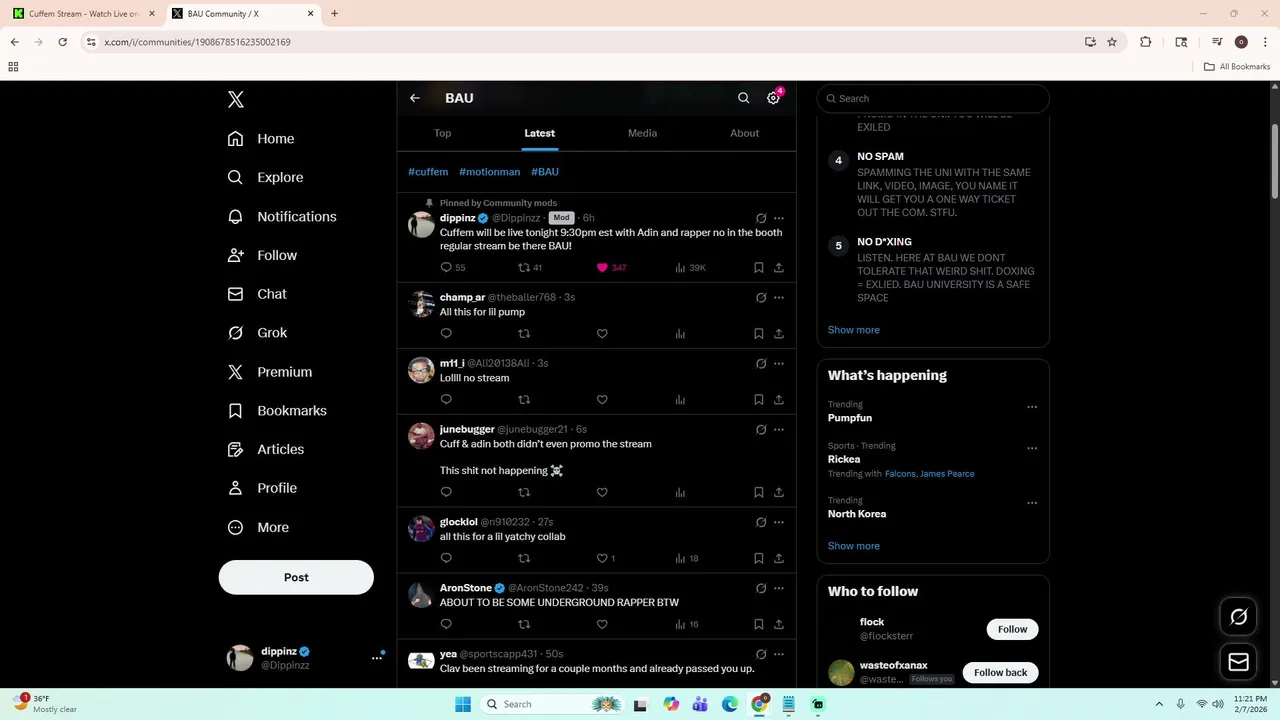Open account switcher dots beside dippinz

(x=377, y=657)
